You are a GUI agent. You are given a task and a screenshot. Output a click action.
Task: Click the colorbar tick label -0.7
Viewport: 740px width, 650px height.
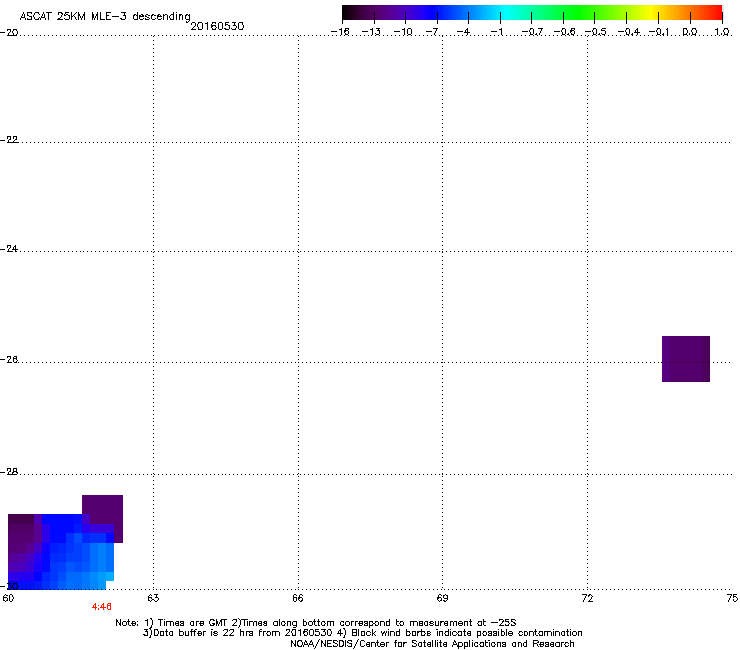532,32
